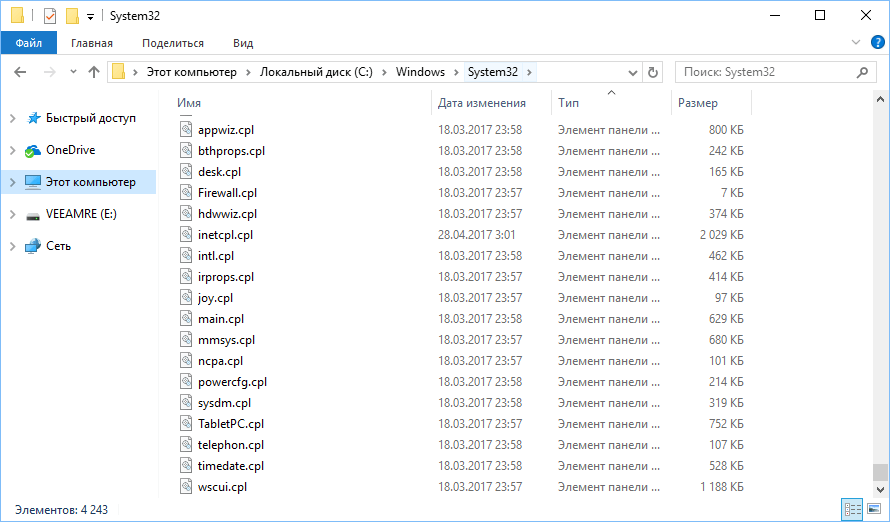This screenshot has height=522, width=890.
Task: Select the powercfg.cpl file name
Action: point(232,382)
